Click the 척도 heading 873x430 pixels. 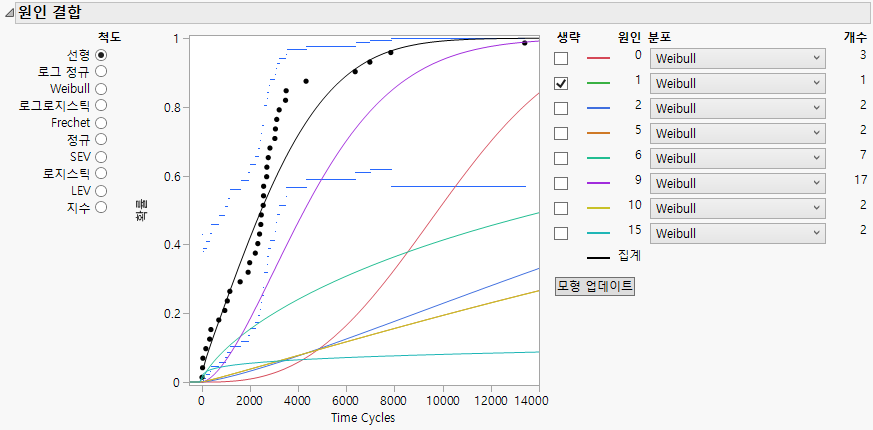(109, 37)
